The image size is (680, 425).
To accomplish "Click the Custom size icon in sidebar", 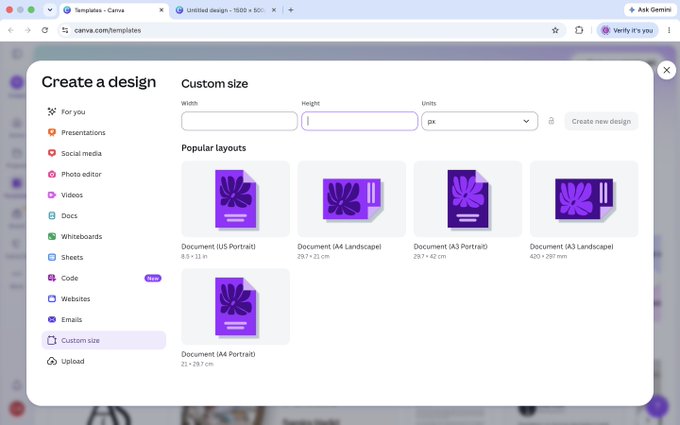I will [52, 340].
